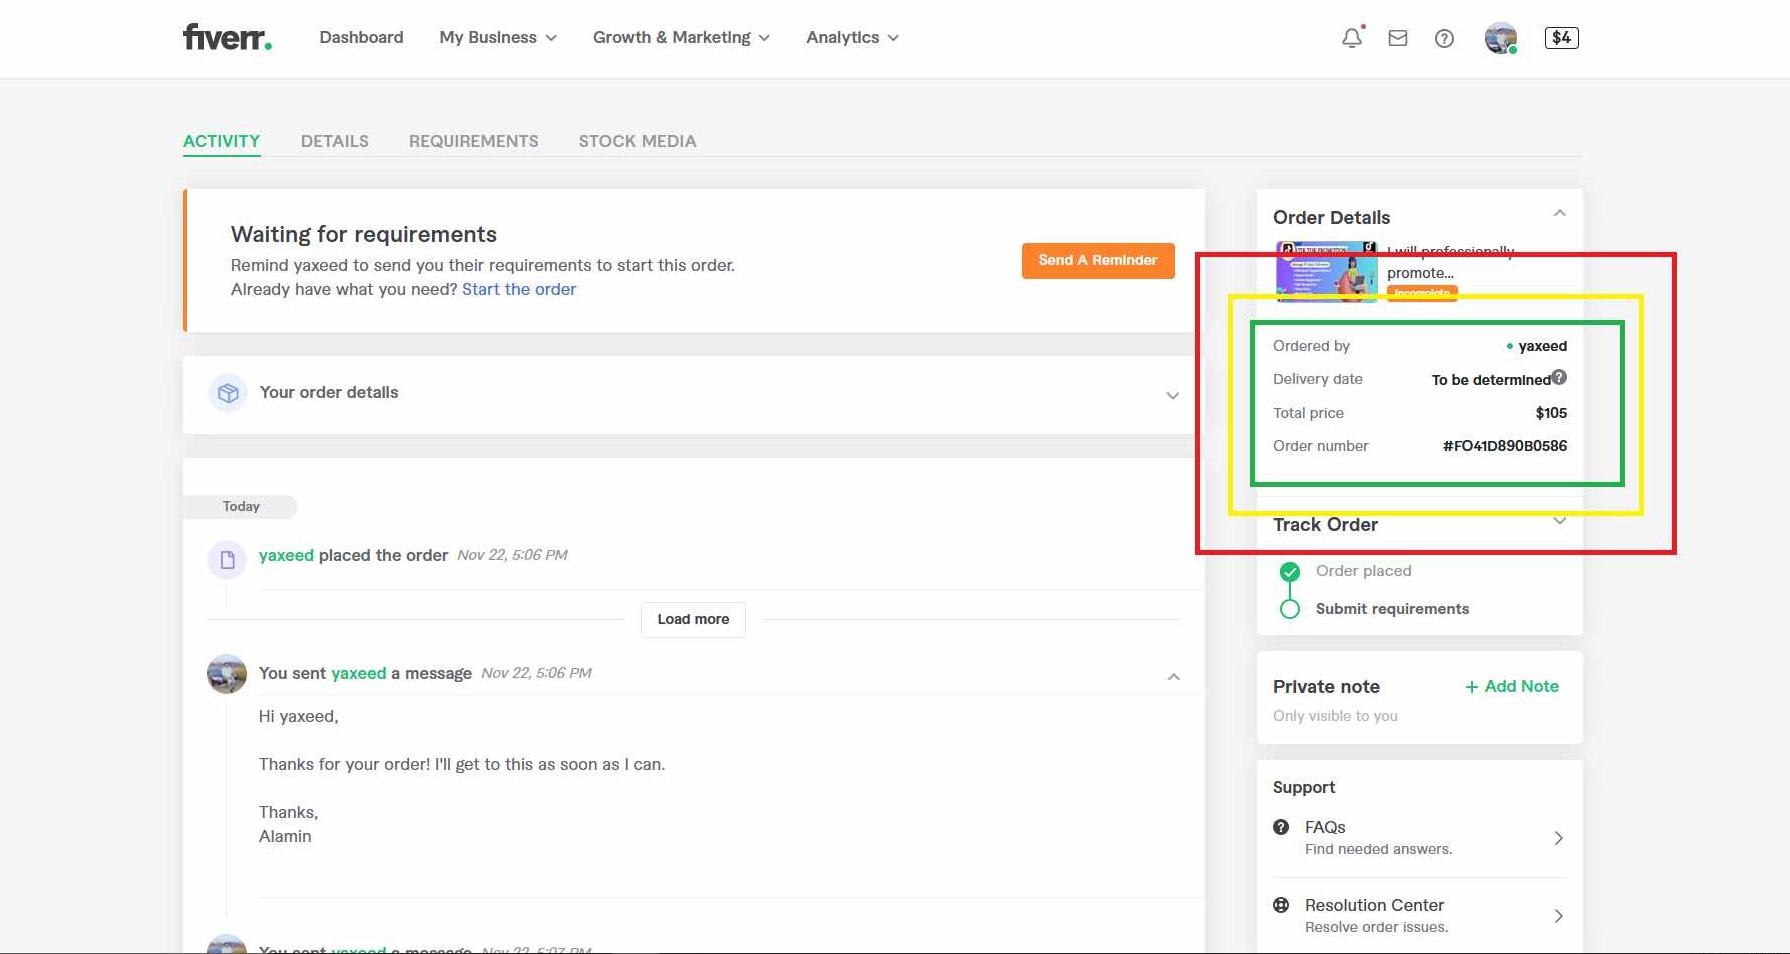The height and width of the screenshot is (954, 1790).
Task: Select the $105 total price value
Action: point(1551,413)
